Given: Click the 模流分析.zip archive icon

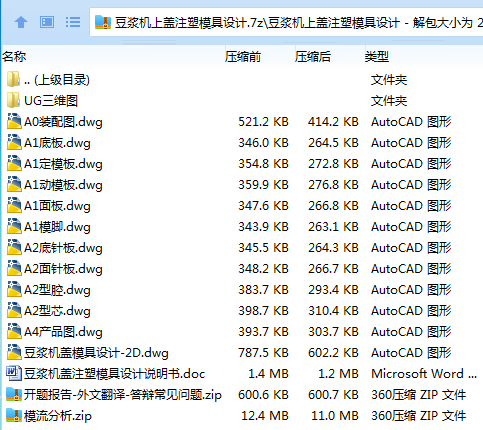Looking at the screenshot, I should [x=14, y=415].
